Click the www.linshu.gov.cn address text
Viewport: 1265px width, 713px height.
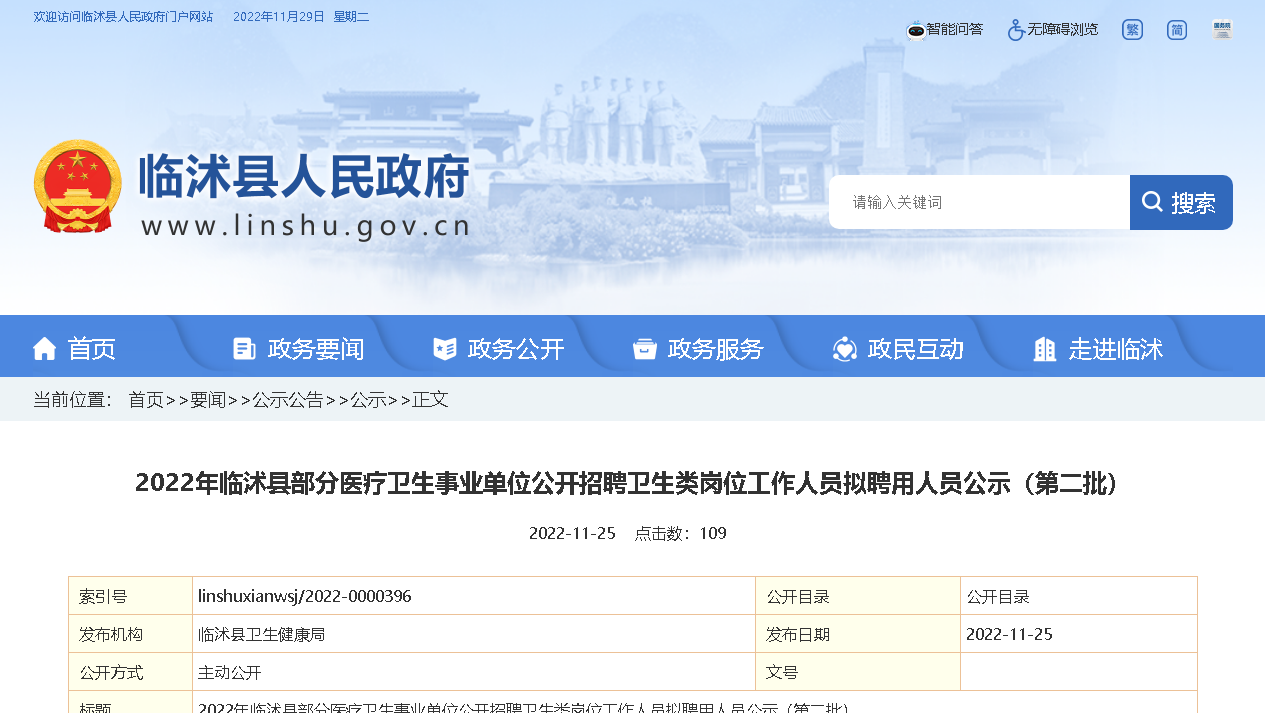(305, 226)
